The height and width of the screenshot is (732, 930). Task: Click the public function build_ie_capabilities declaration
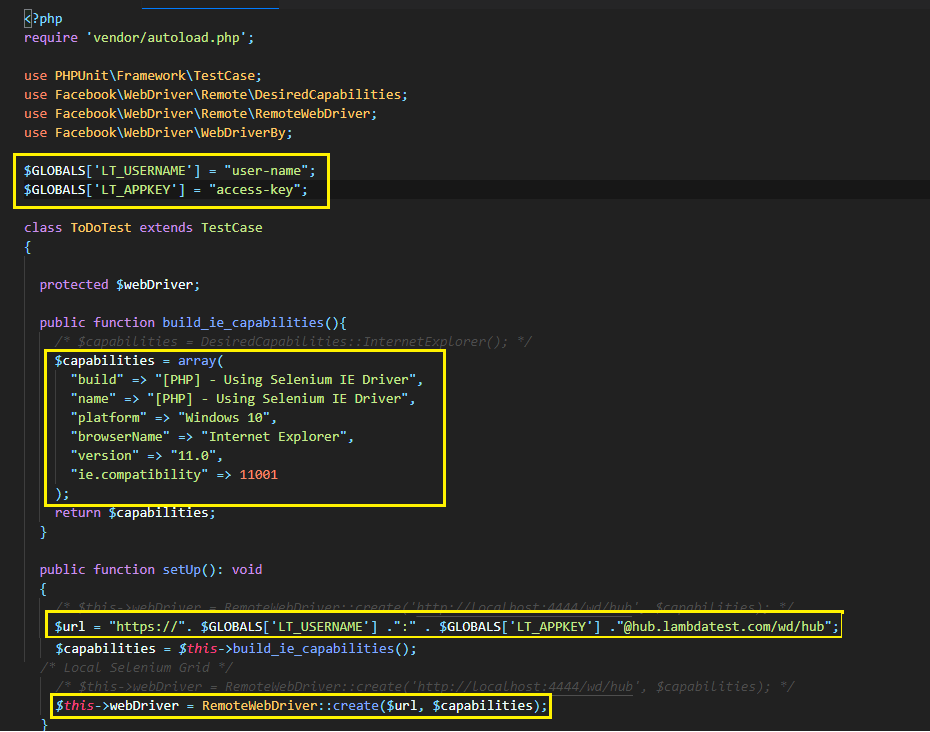[x=192, y=323]
